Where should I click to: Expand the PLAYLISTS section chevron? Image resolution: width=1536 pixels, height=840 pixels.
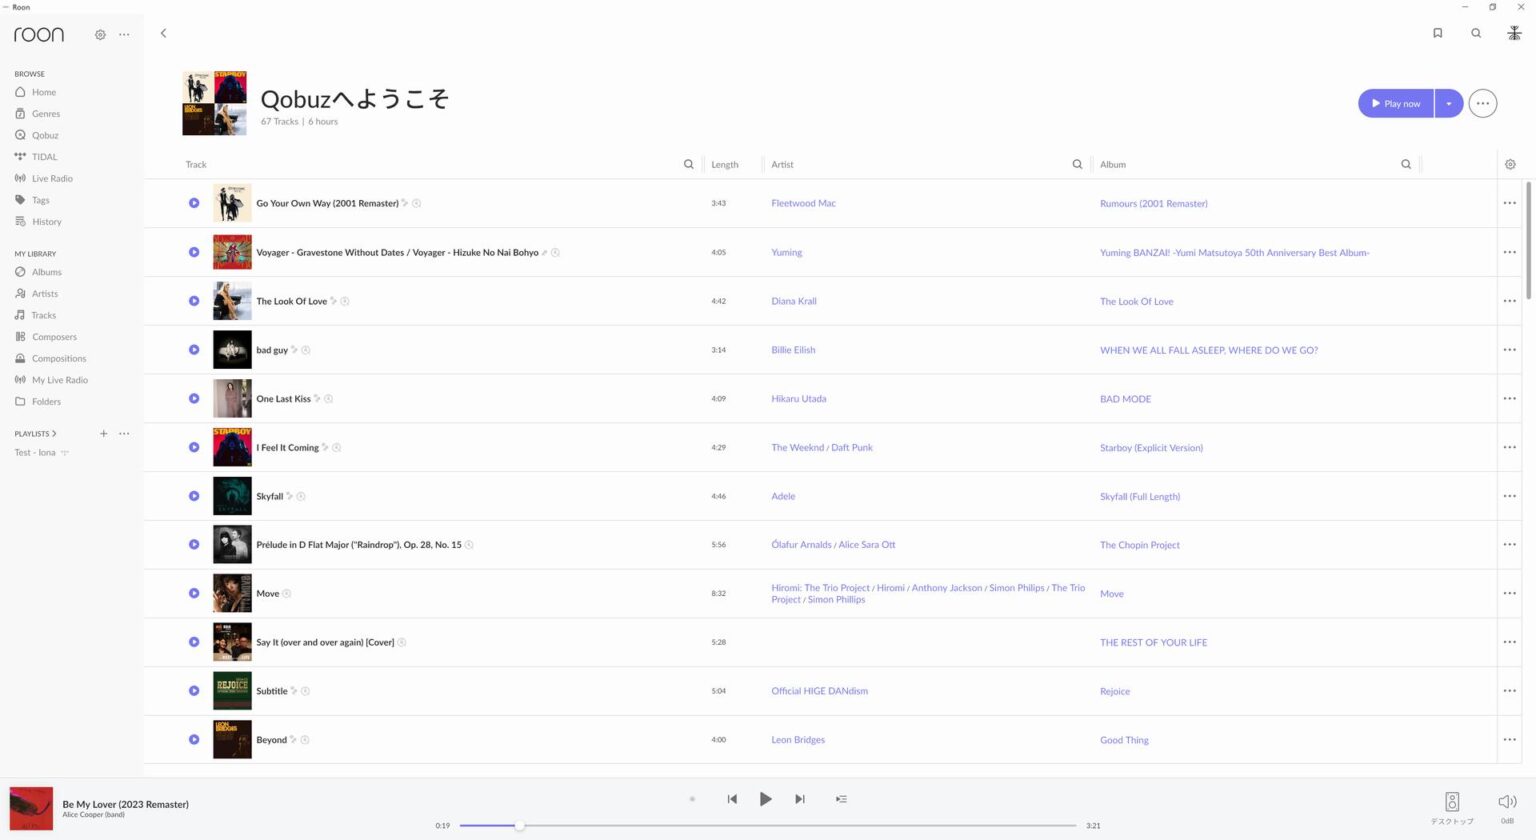tap(54, 434)
